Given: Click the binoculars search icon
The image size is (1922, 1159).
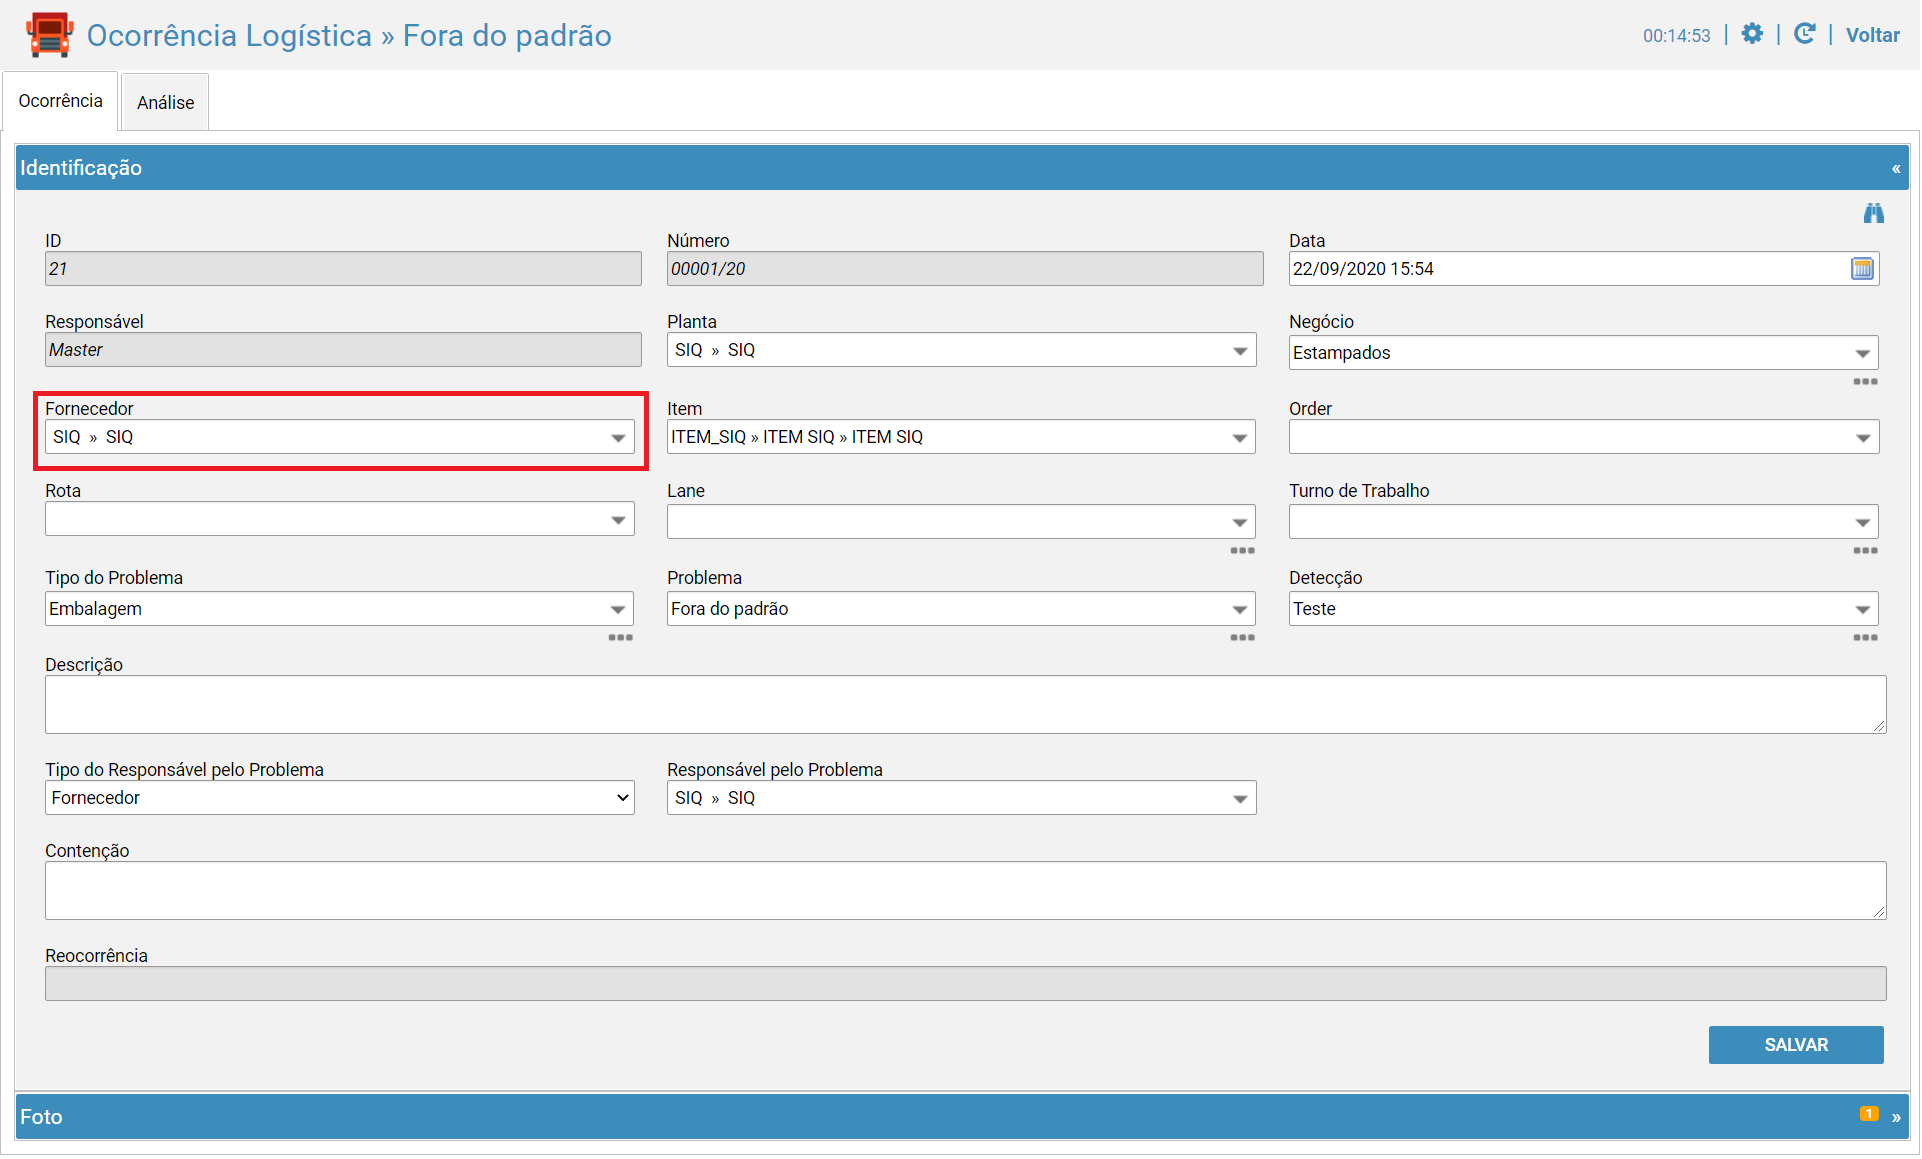Looking at the screenshot, I should point(1873,213).
